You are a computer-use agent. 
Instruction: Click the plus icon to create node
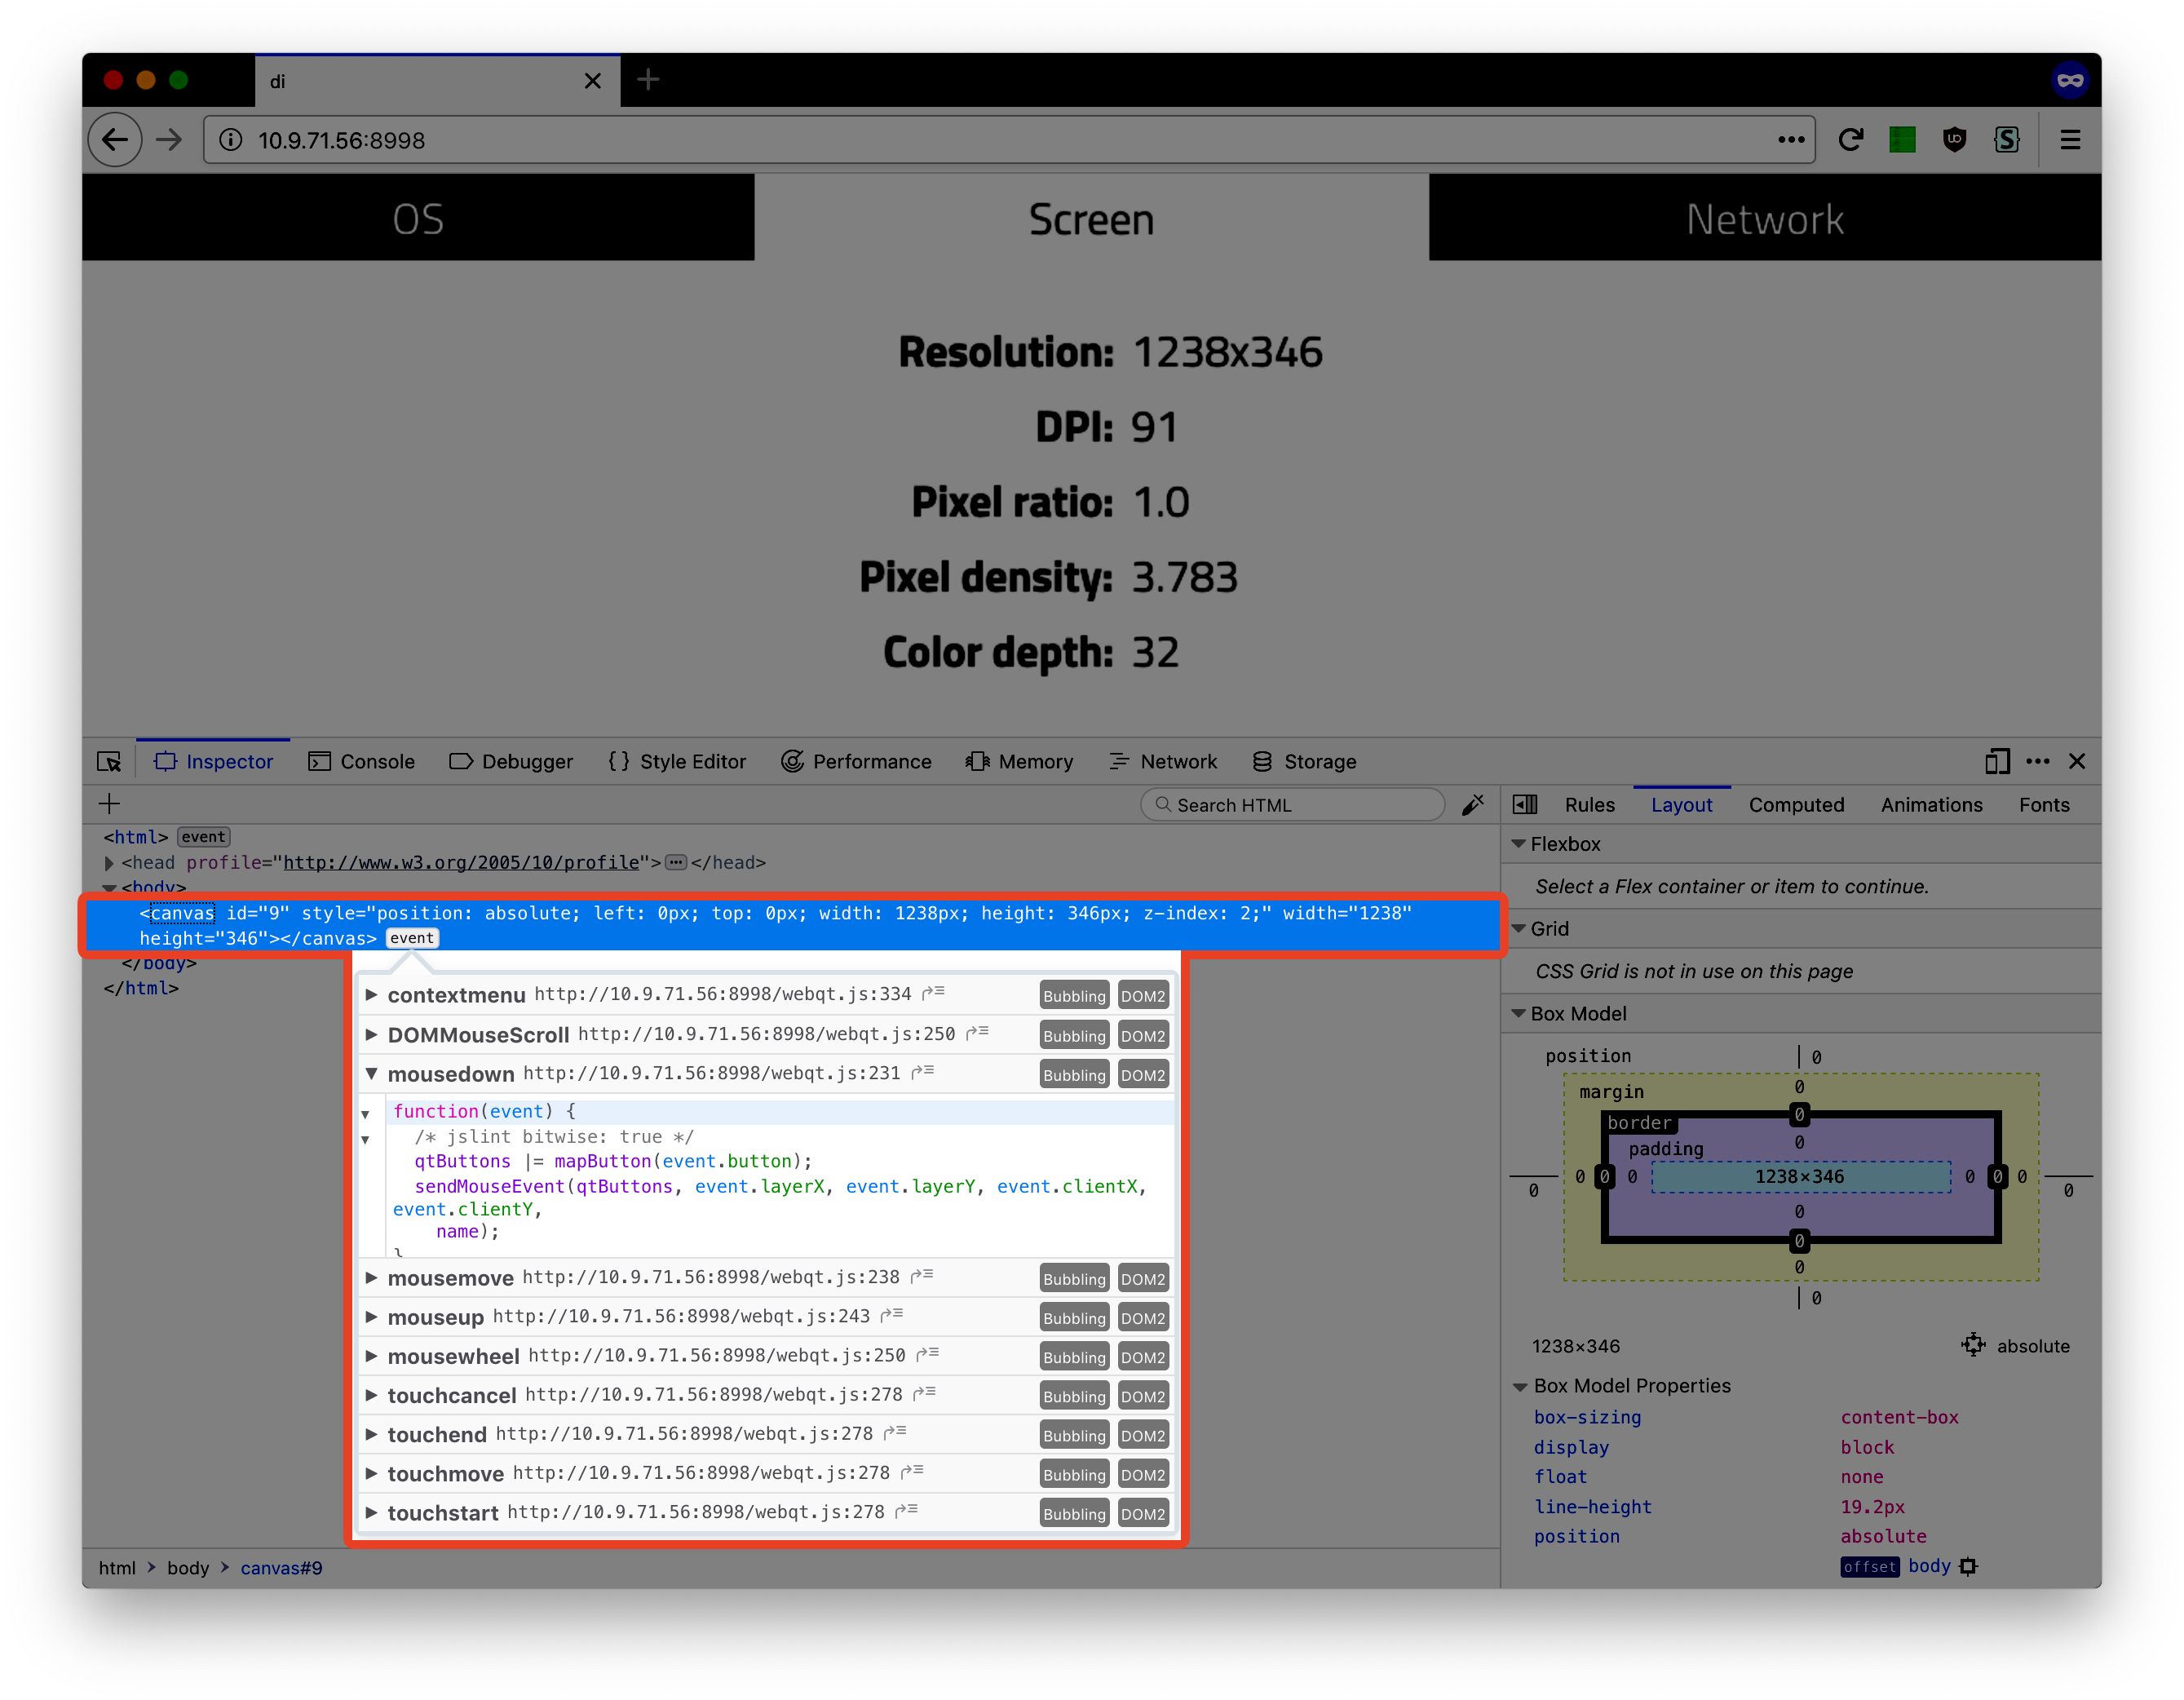110,804
